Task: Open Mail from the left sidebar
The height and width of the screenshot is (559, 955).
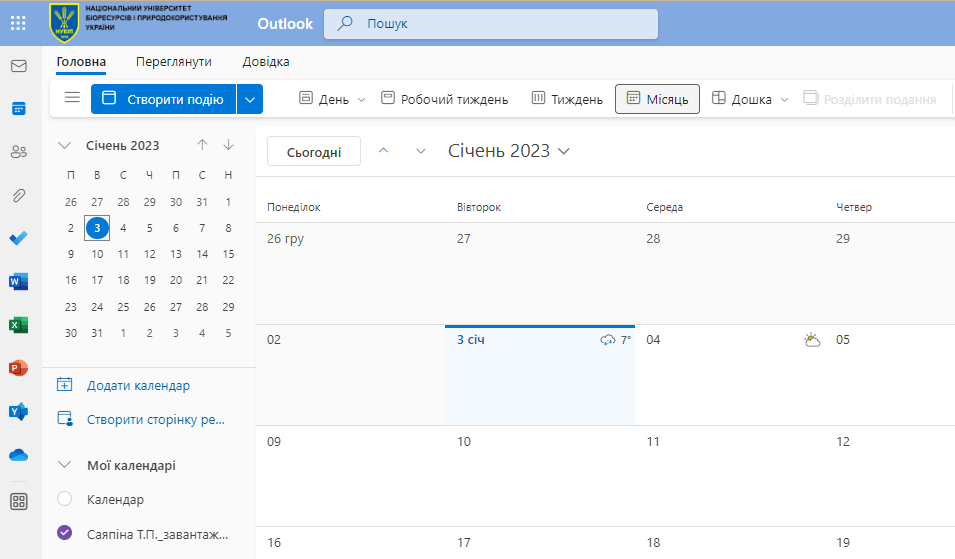Action: click(x=18, y=66)
